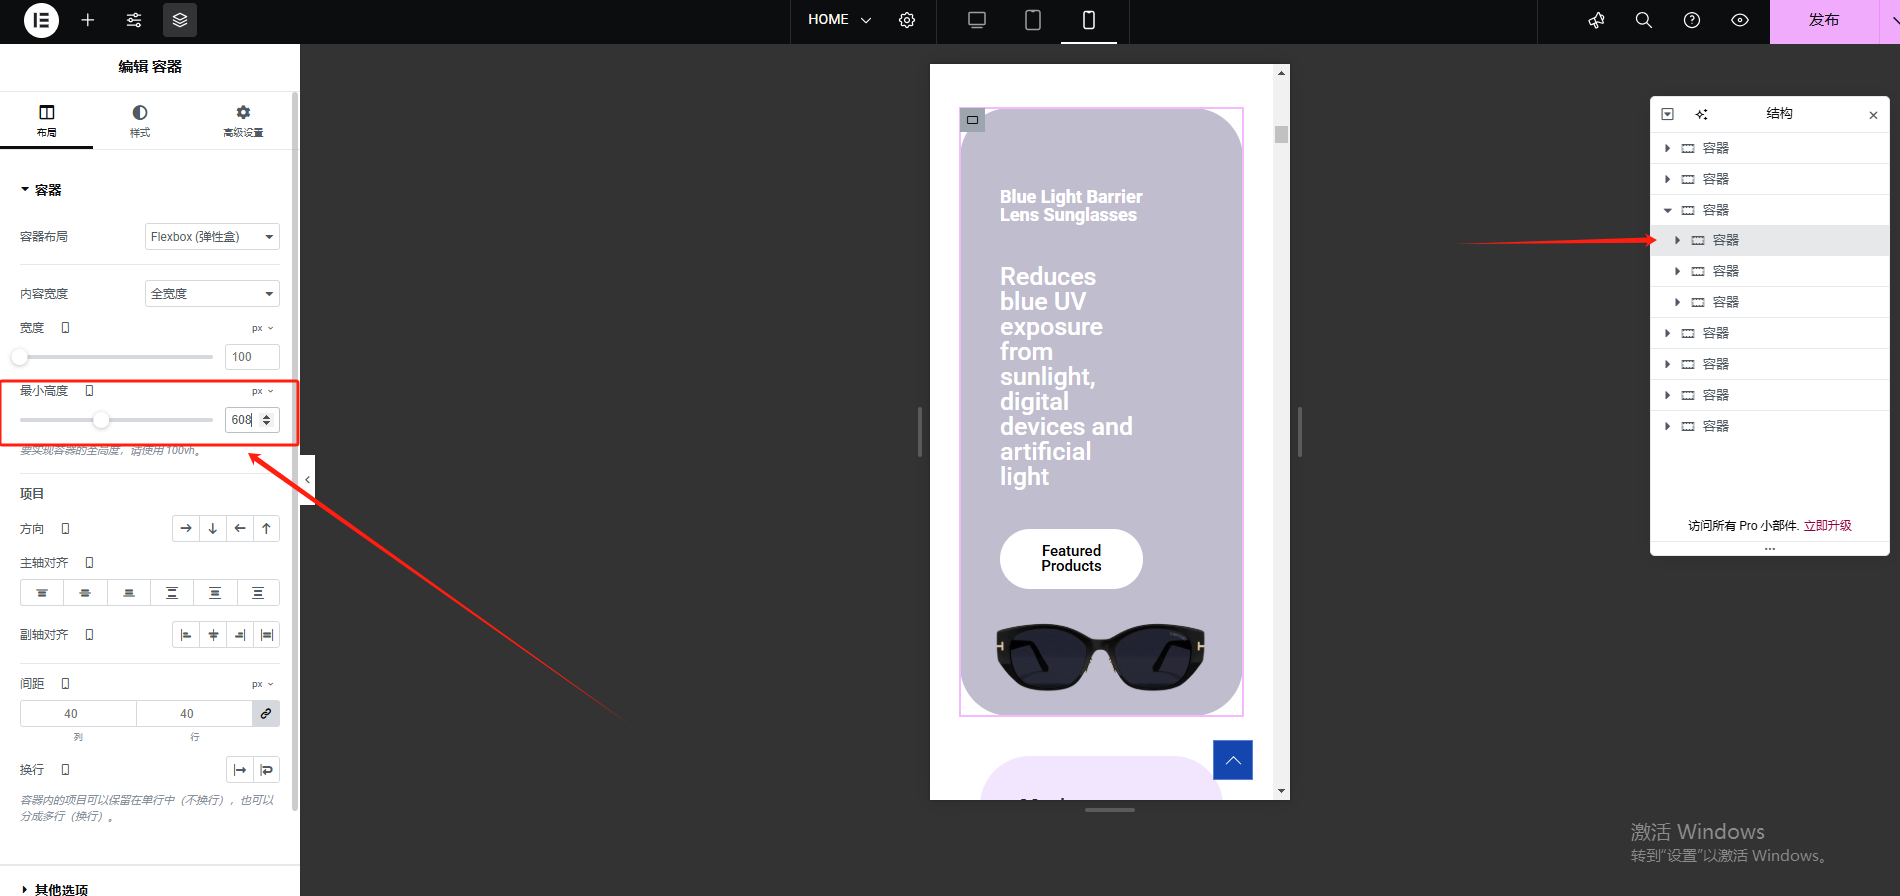Click the 宽度 value input field

coord(251,357)
